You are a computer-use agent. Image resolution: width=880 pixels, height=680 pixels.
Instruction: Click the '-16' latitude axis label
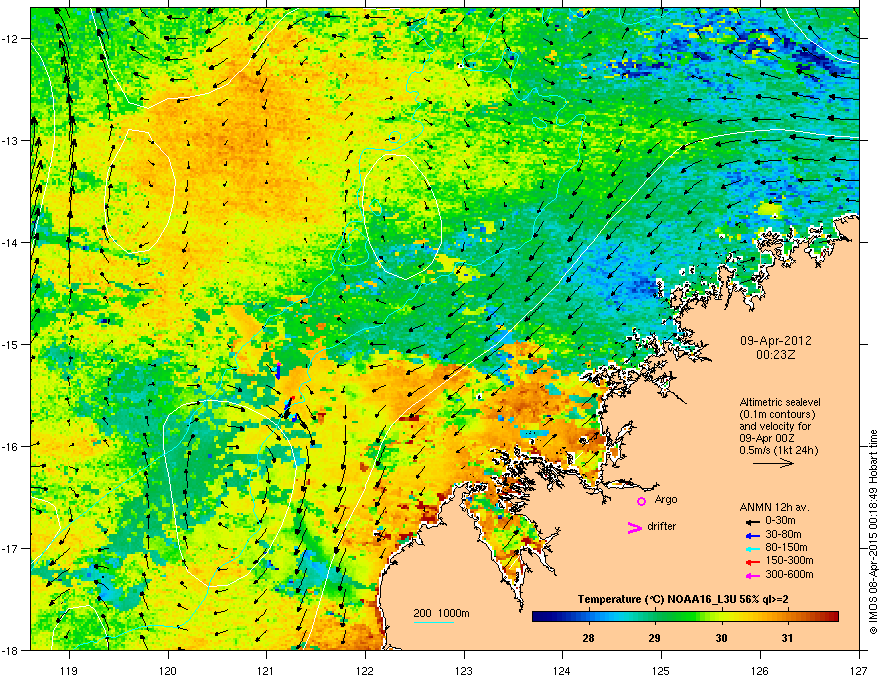click(x=11, y=446)
